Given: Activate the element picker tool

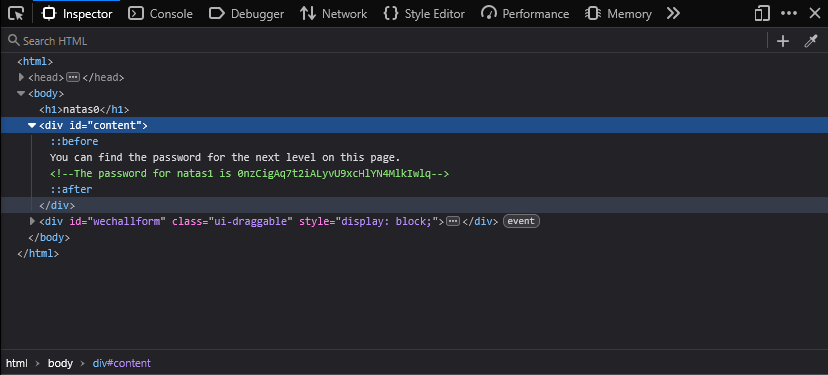Looking at the screenshot, I should pyautogui.click(x=16, y=14).
